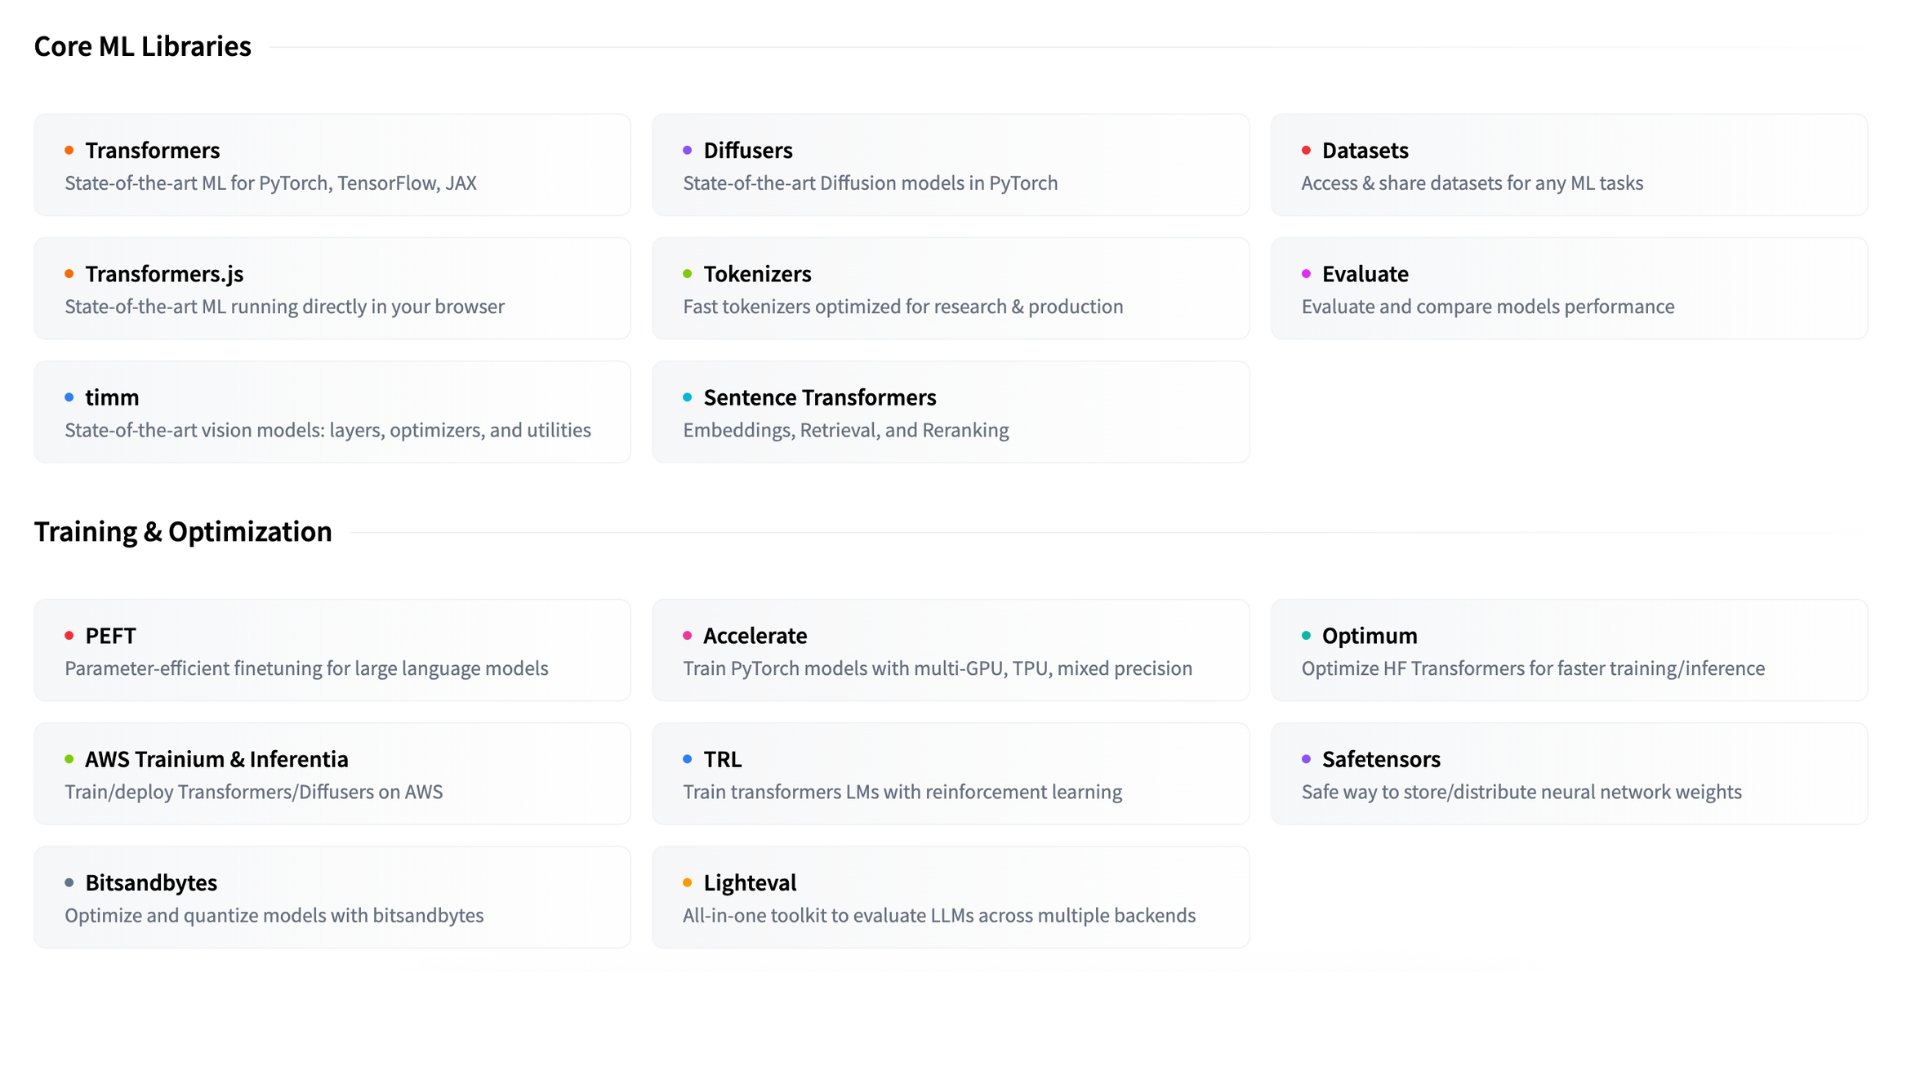Click the teal dot beside Optimum
The width and height of the screenshot is (1920, 1080).
click(1306, 635)
